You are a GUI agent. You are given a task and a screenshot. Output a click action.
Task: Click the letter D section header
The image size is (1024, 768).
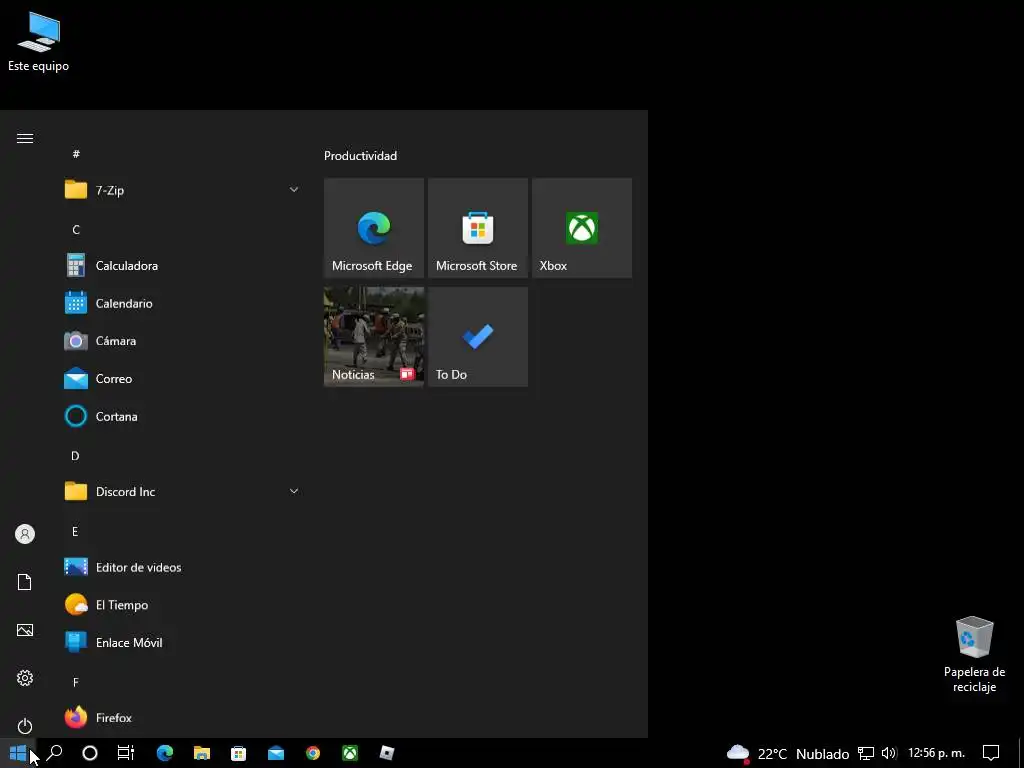click(75, 456)
